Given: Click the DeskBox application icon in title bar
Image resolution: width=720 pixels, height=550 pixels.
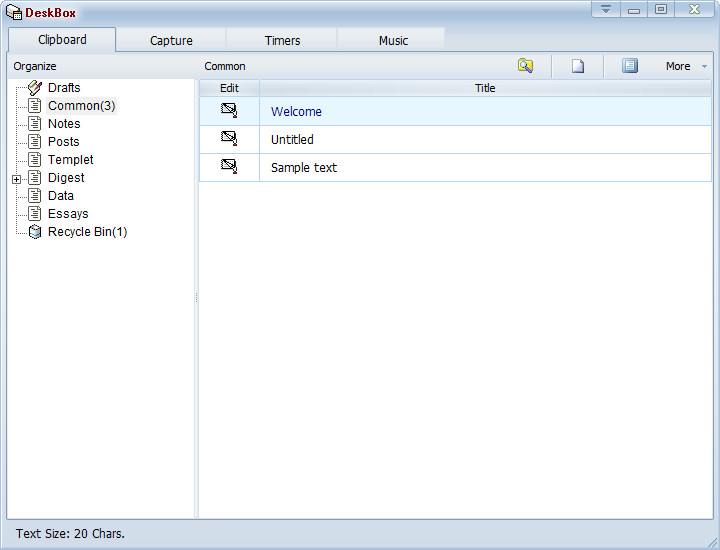Looking at the screenshot, I should (x=14, y=12).
